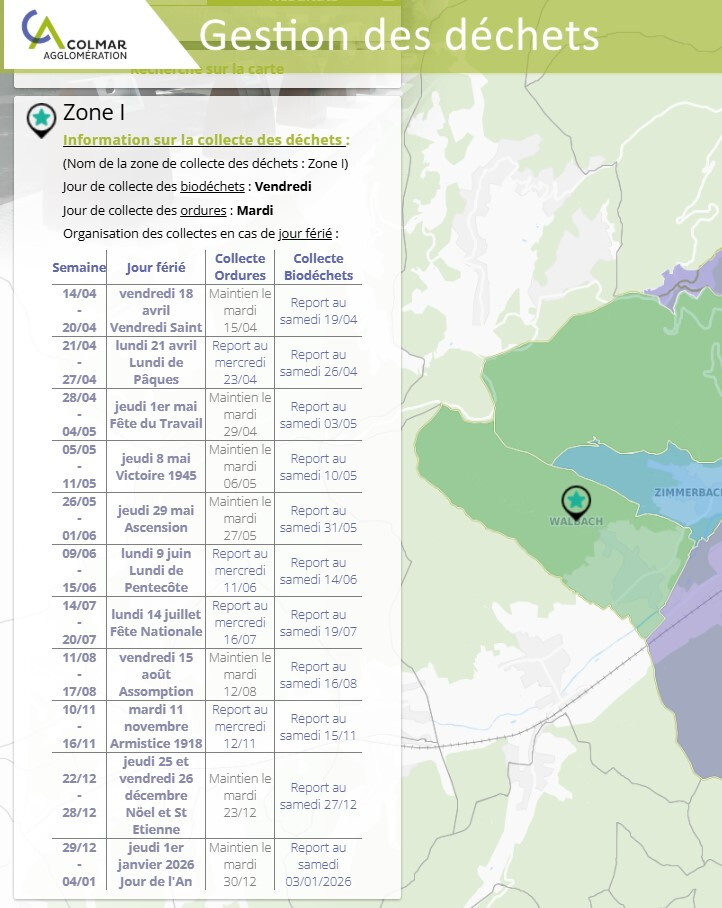
Task: Click the 'Gestion des déchets' page title
Action: 399,35
